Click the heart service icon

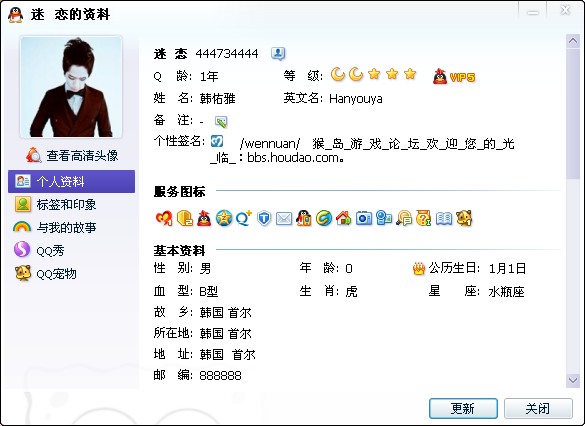[164, 218]
